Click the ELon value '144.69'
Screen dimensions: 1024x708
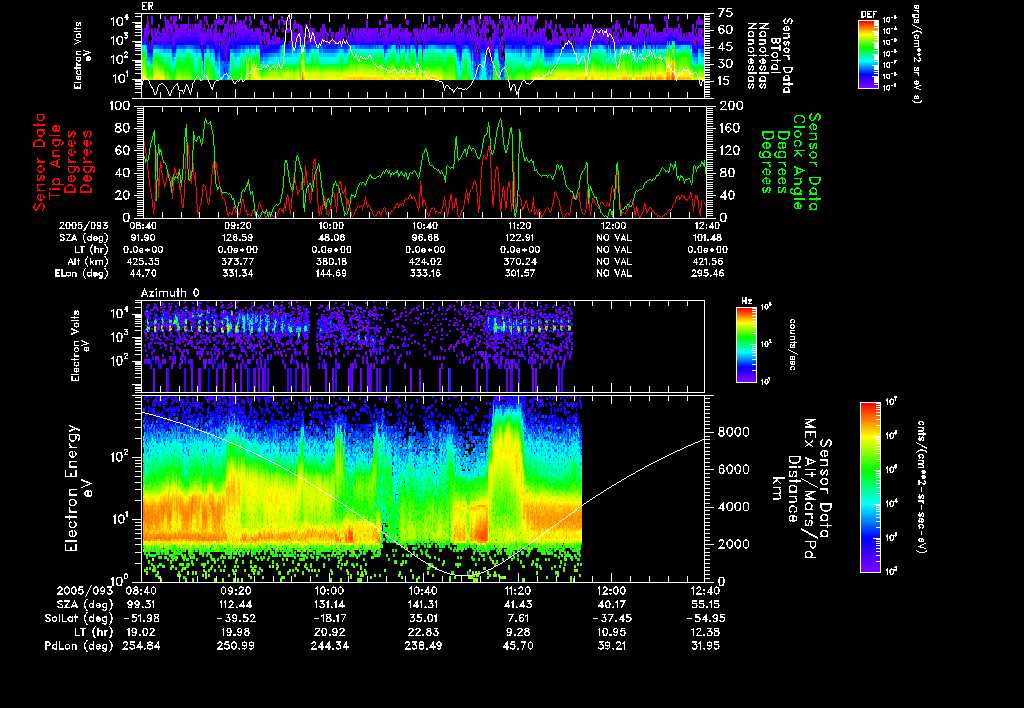pyautogui.click(x=331, y=273)
